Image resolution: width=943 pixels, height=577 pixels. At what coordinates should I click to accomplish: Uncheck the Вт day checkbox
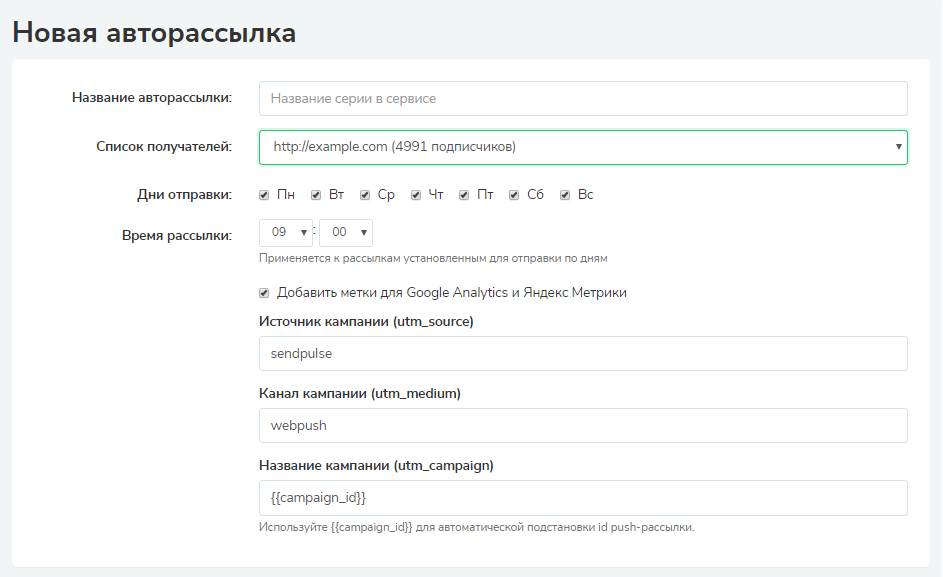pyautogui.click(x=316, y=195)
